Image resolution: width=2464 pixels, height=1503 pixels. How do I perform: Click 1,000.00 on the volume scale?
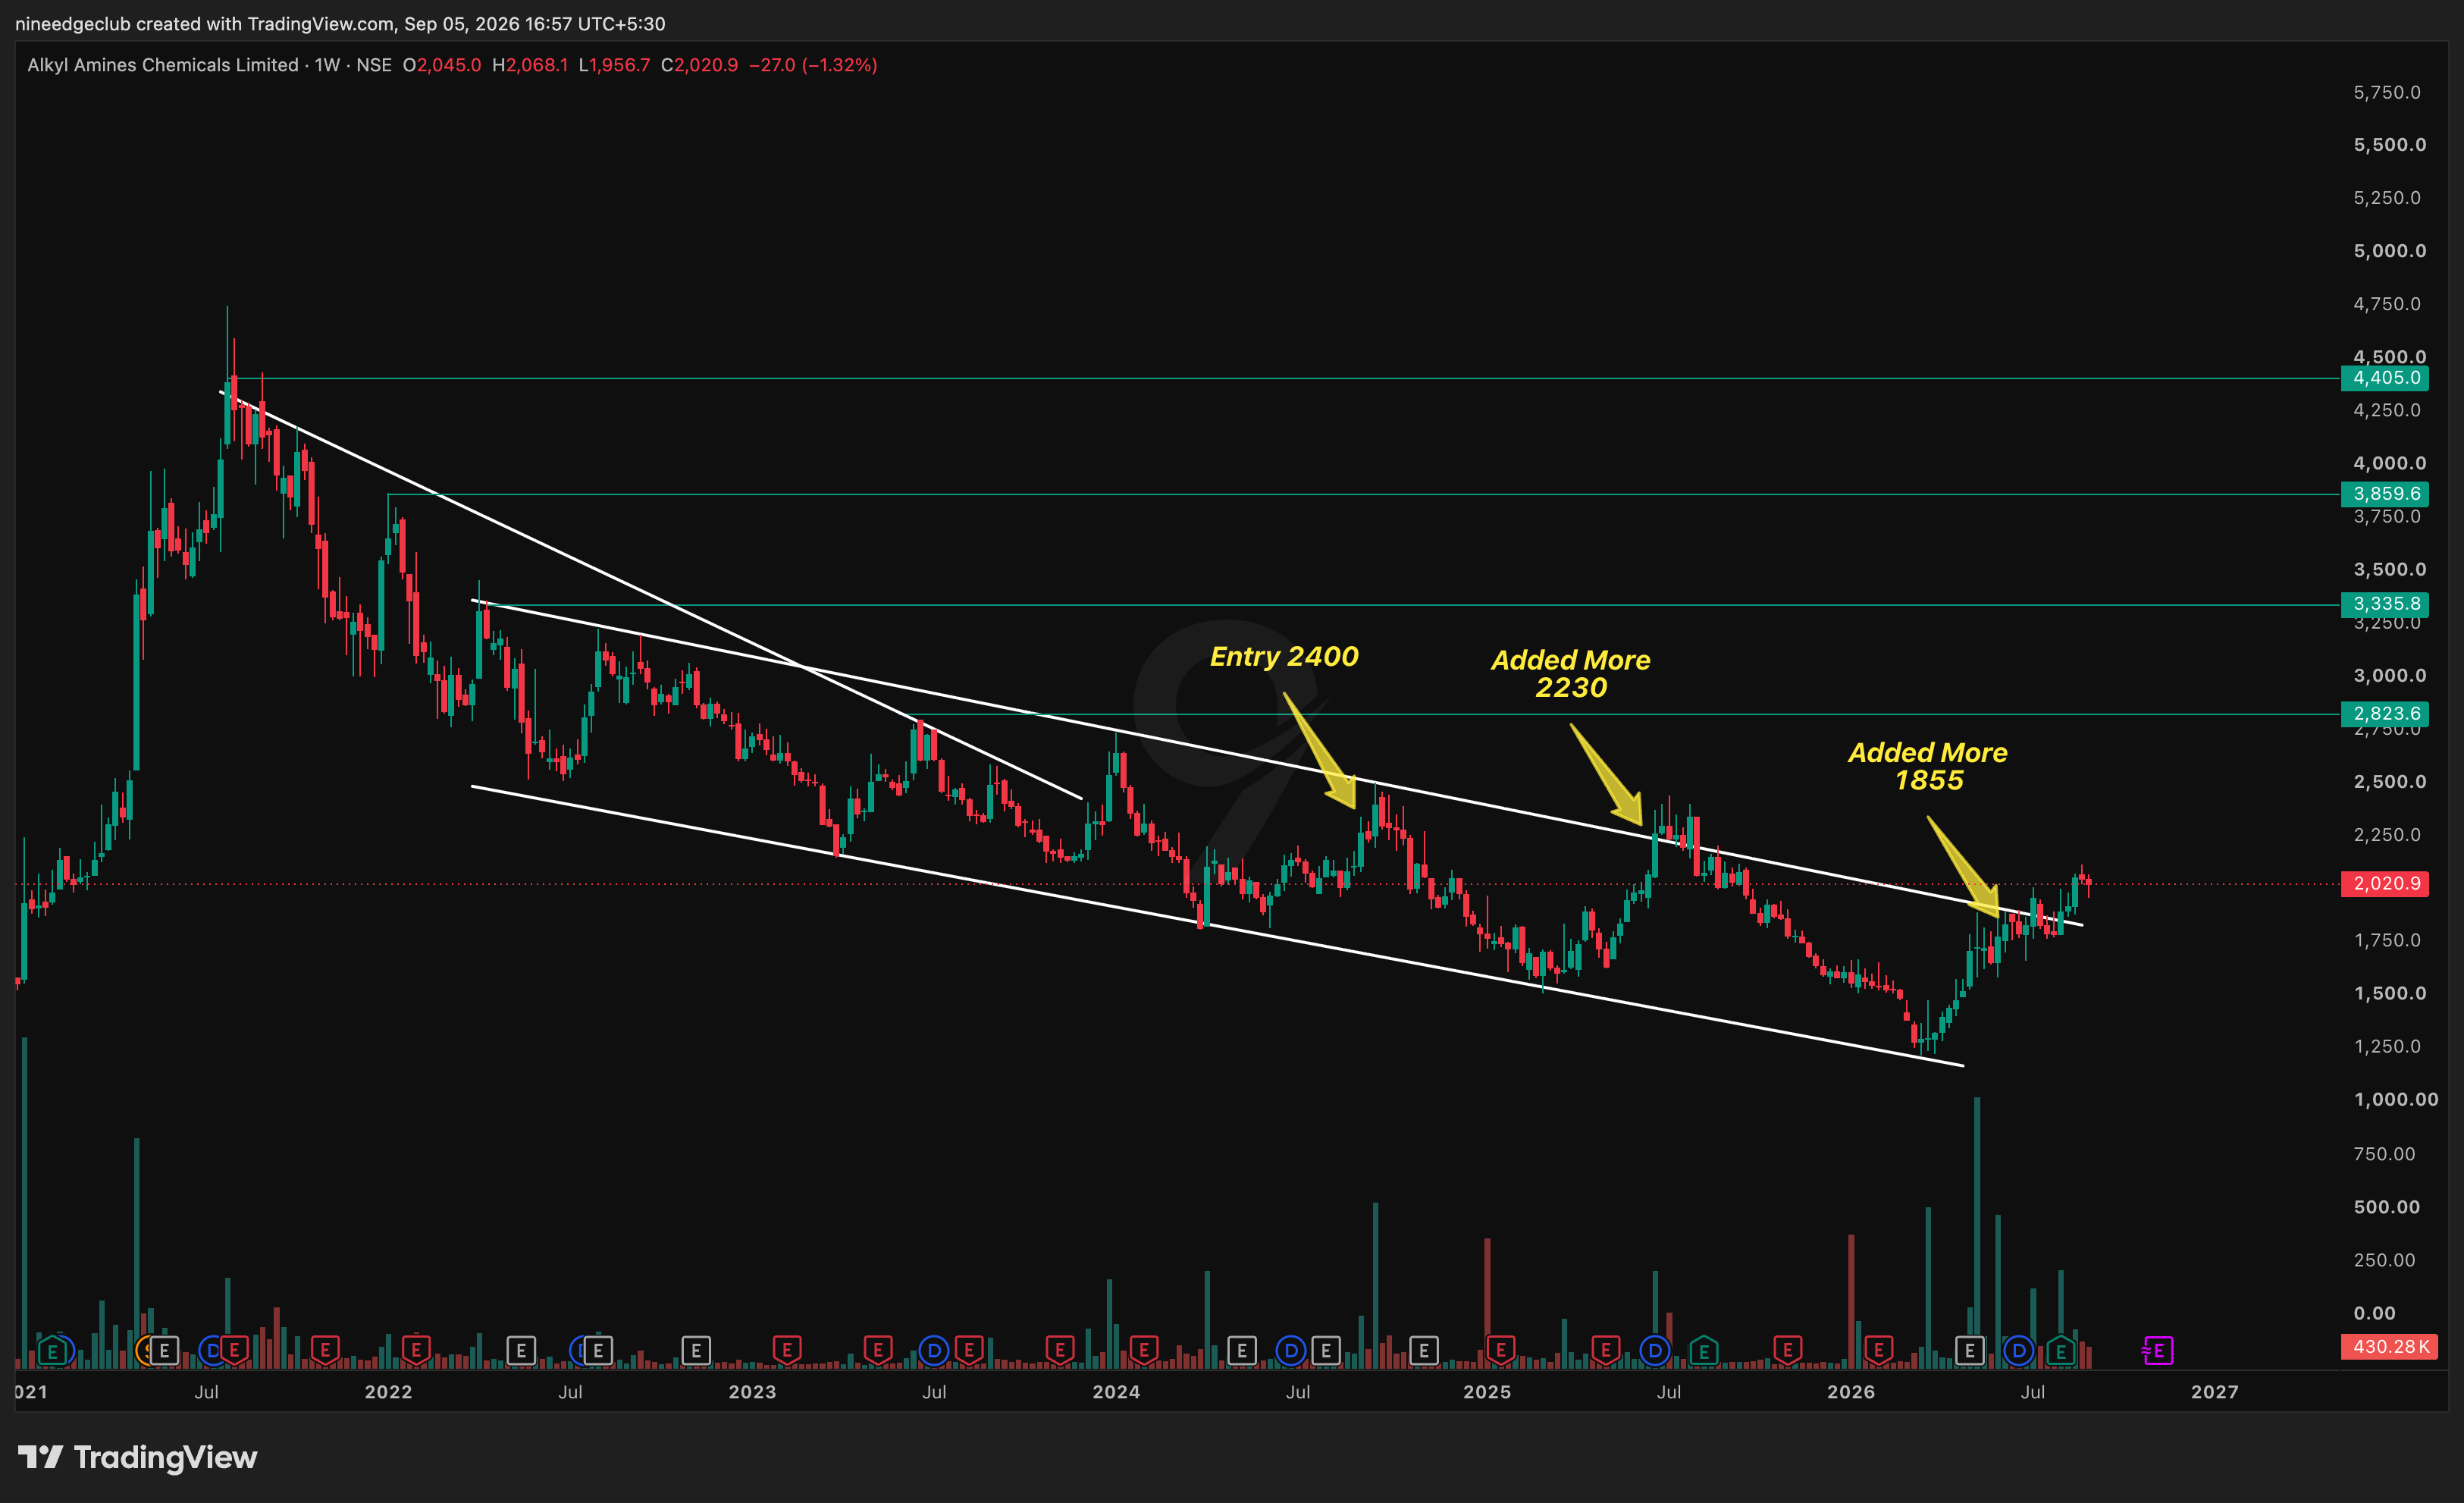2395,1100
